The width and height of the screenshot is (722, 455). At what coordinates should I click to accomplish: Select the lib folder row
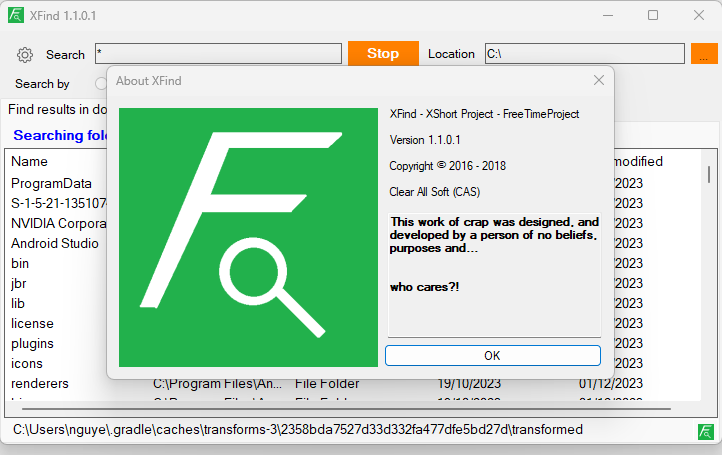point(17,303)
